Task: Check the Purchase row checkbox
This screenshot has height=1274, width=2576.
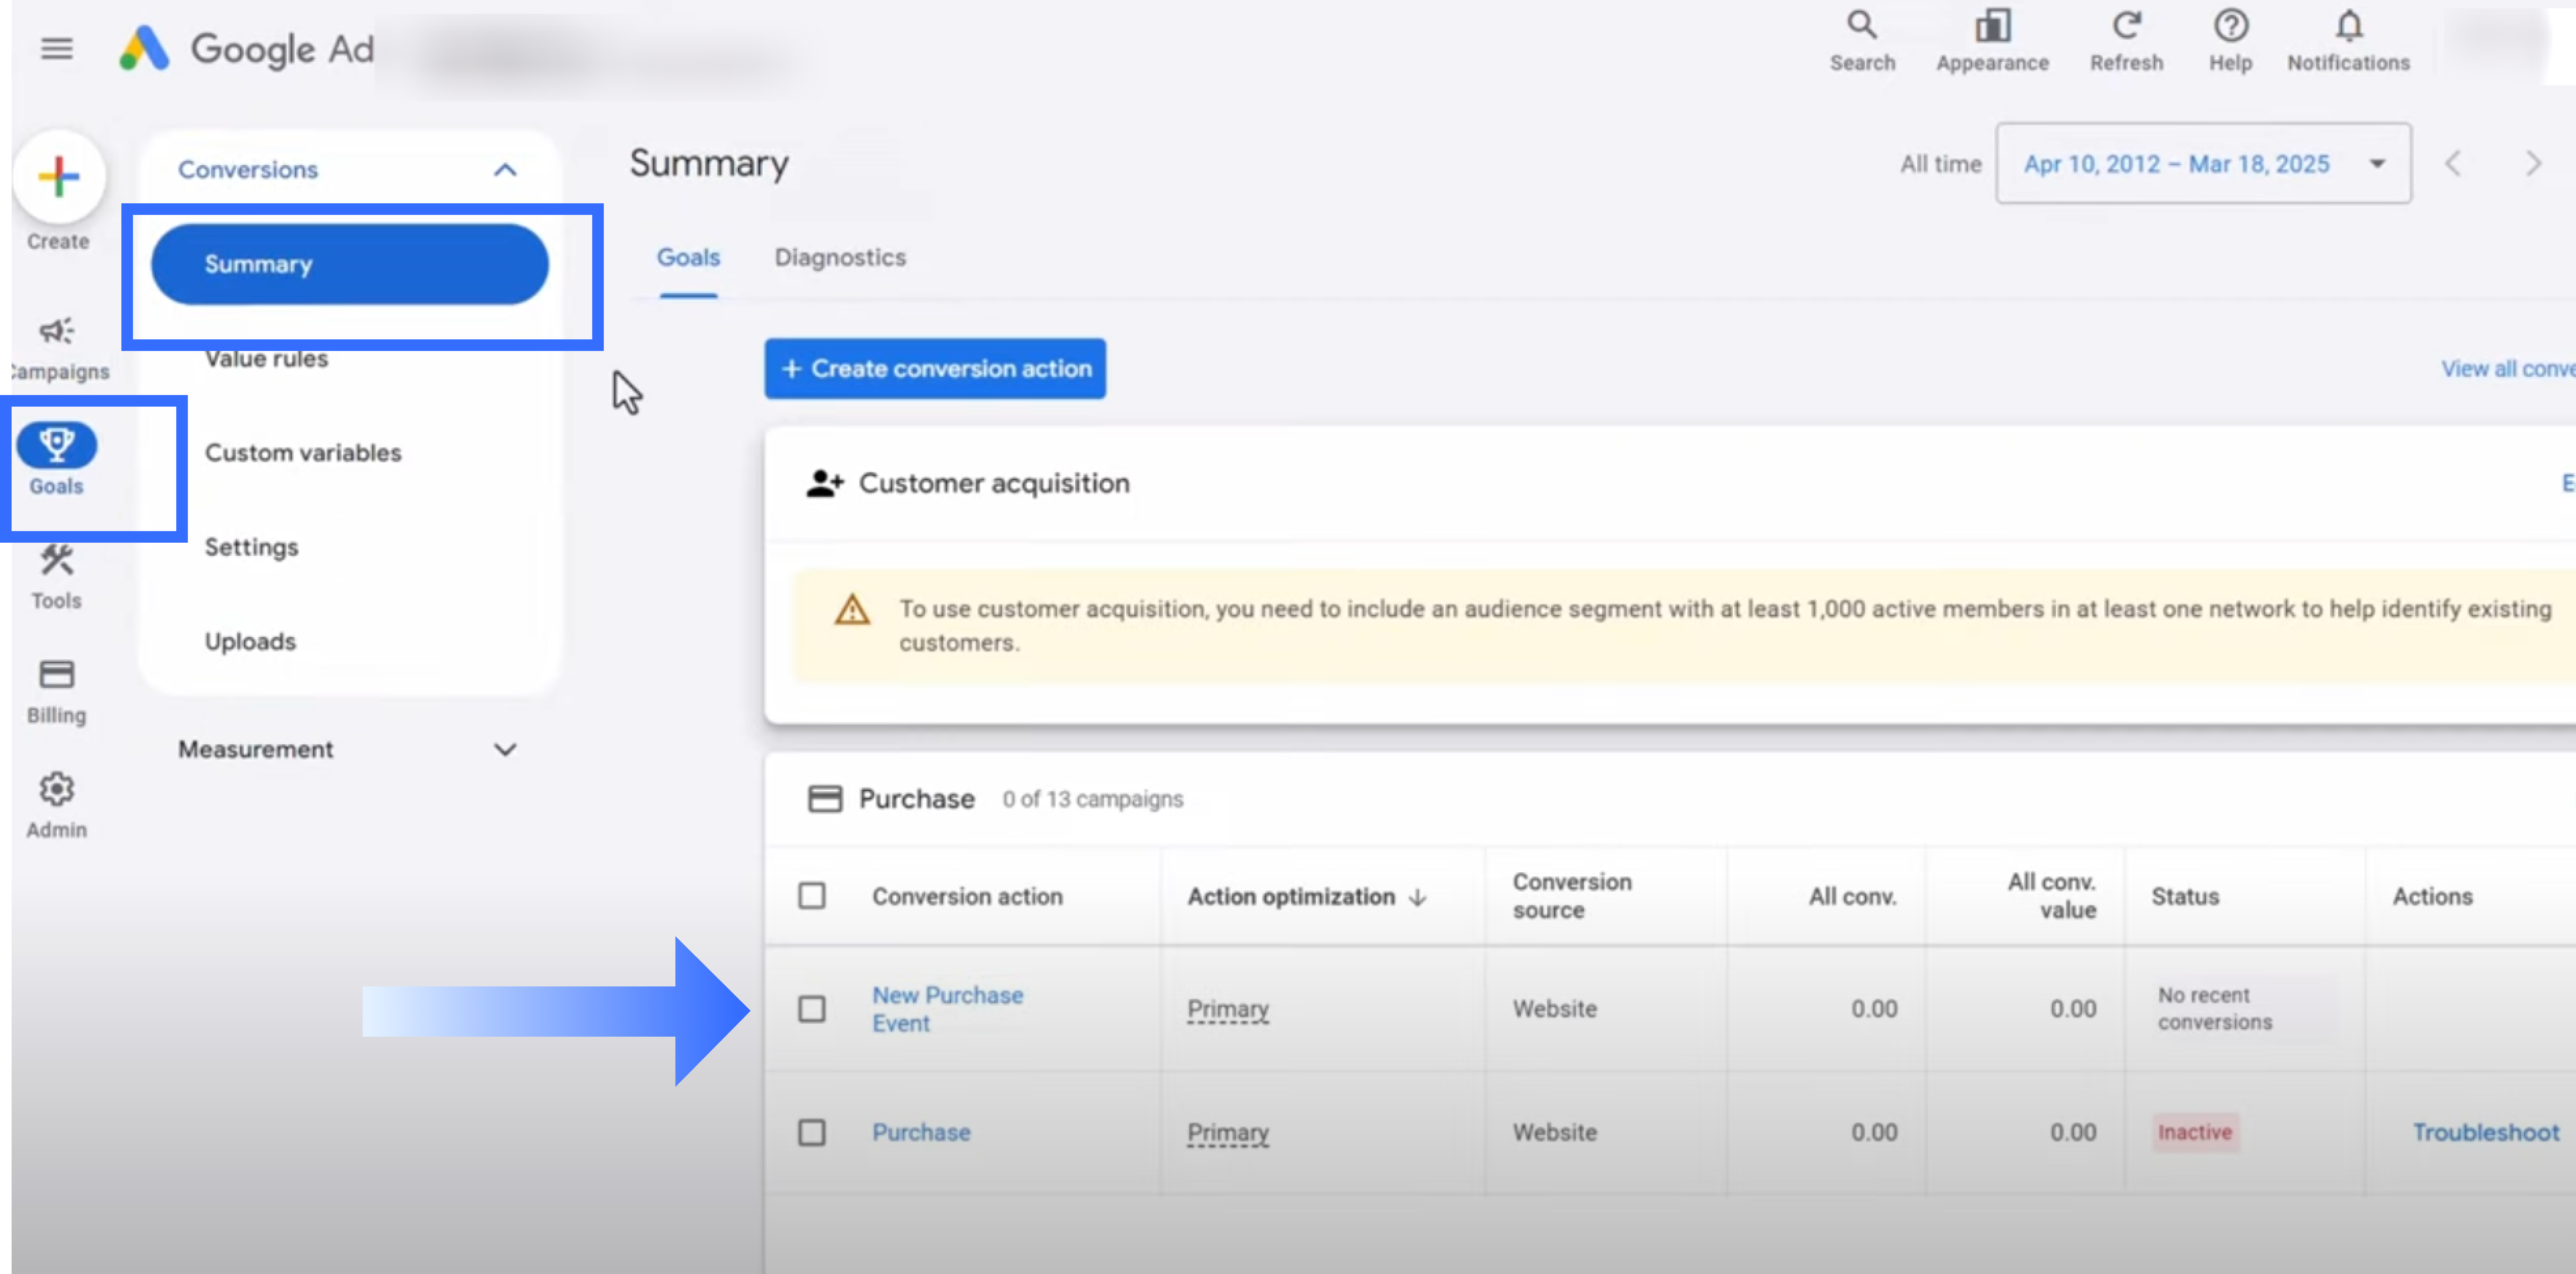Action: tap(812, 1132)
